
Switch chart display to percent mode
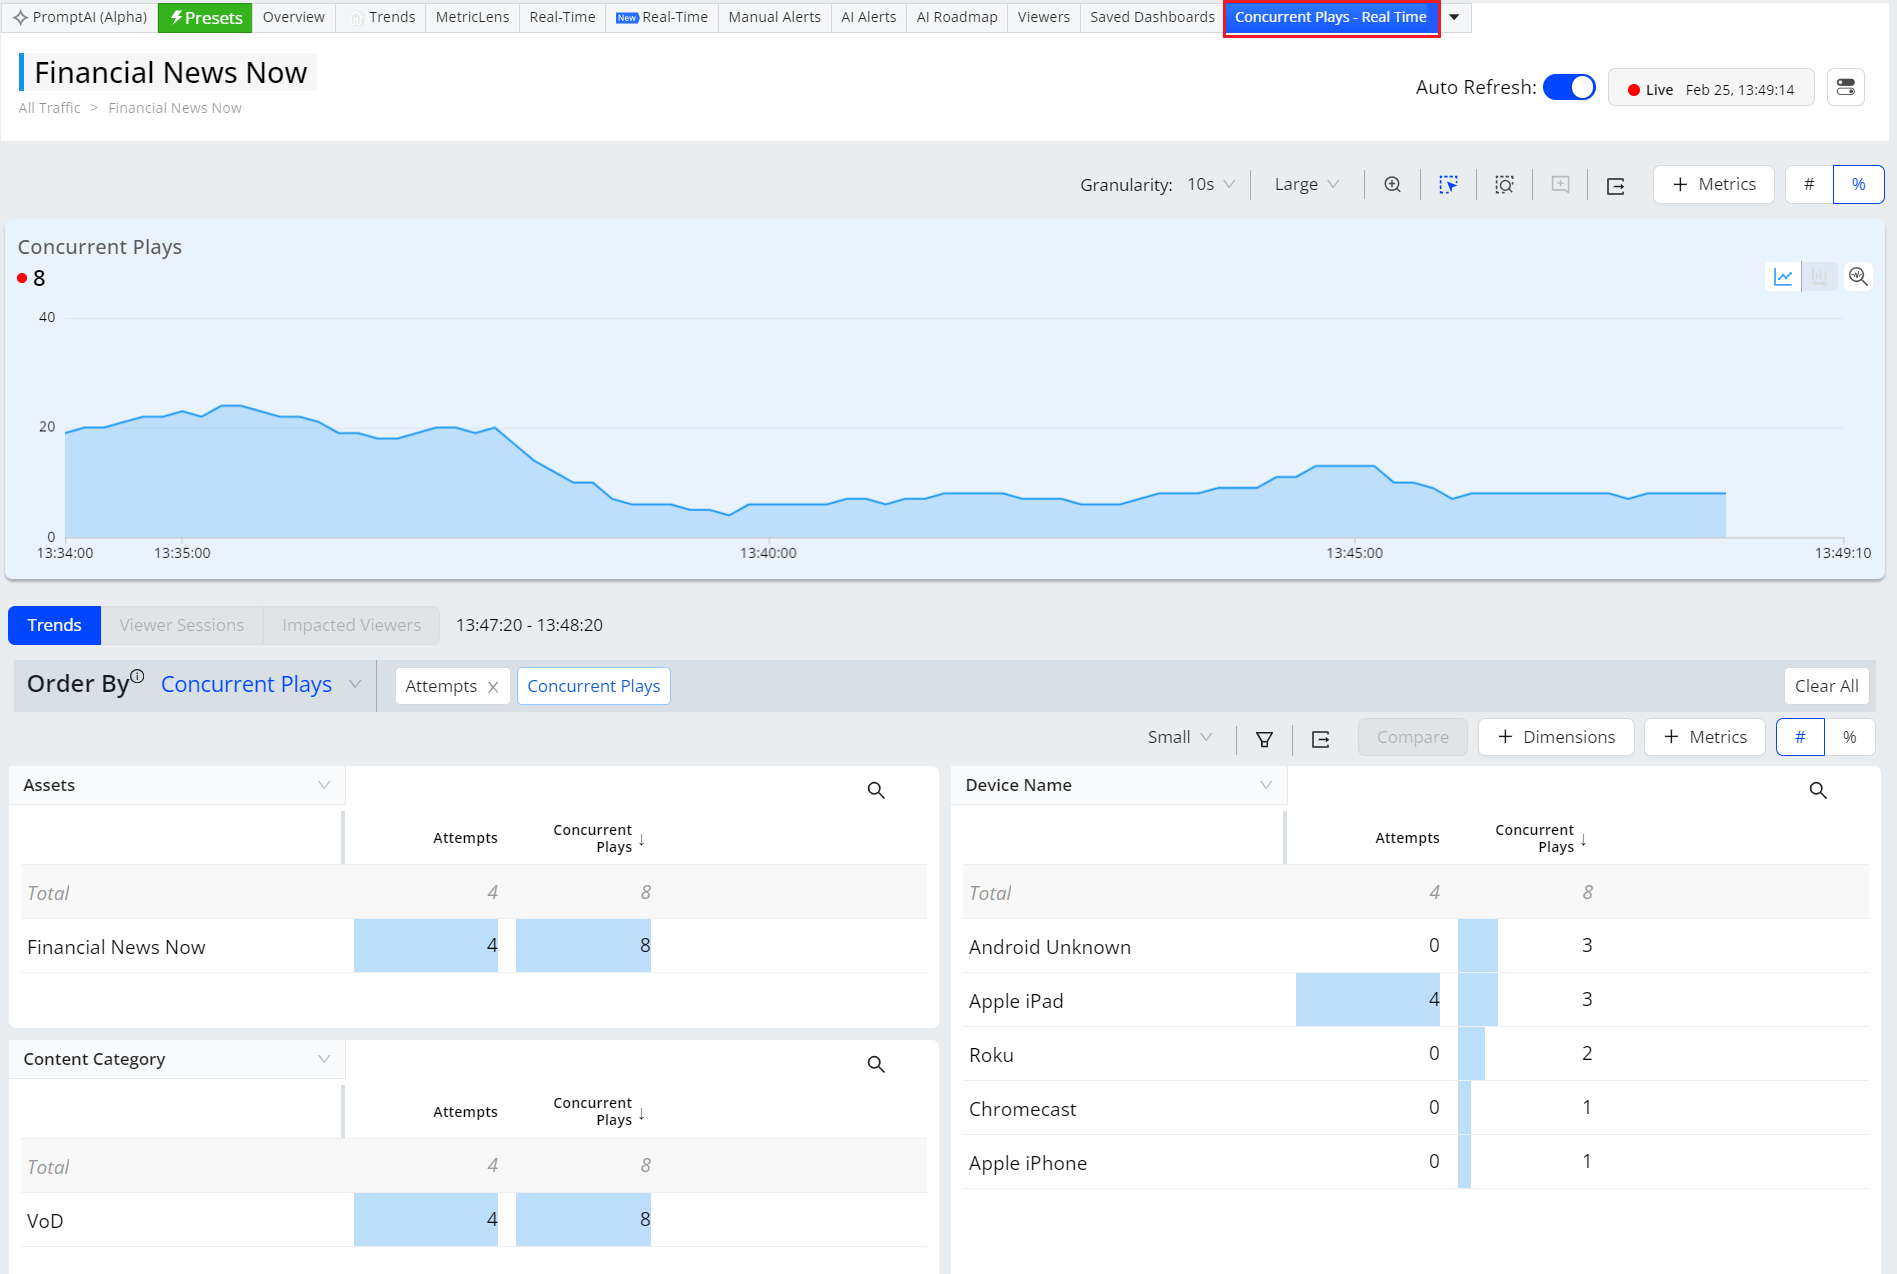pos(1859,185)
